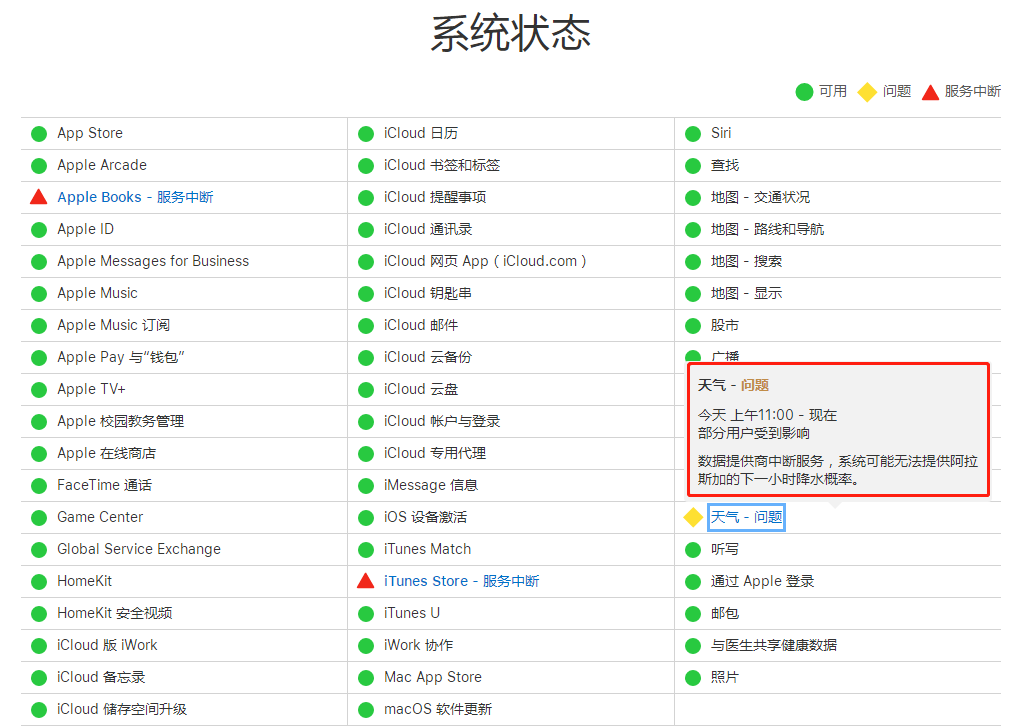Click the 天气 - 问题 title inside the popup
The height and width of the screenshot is (728, 1025).
733,385
